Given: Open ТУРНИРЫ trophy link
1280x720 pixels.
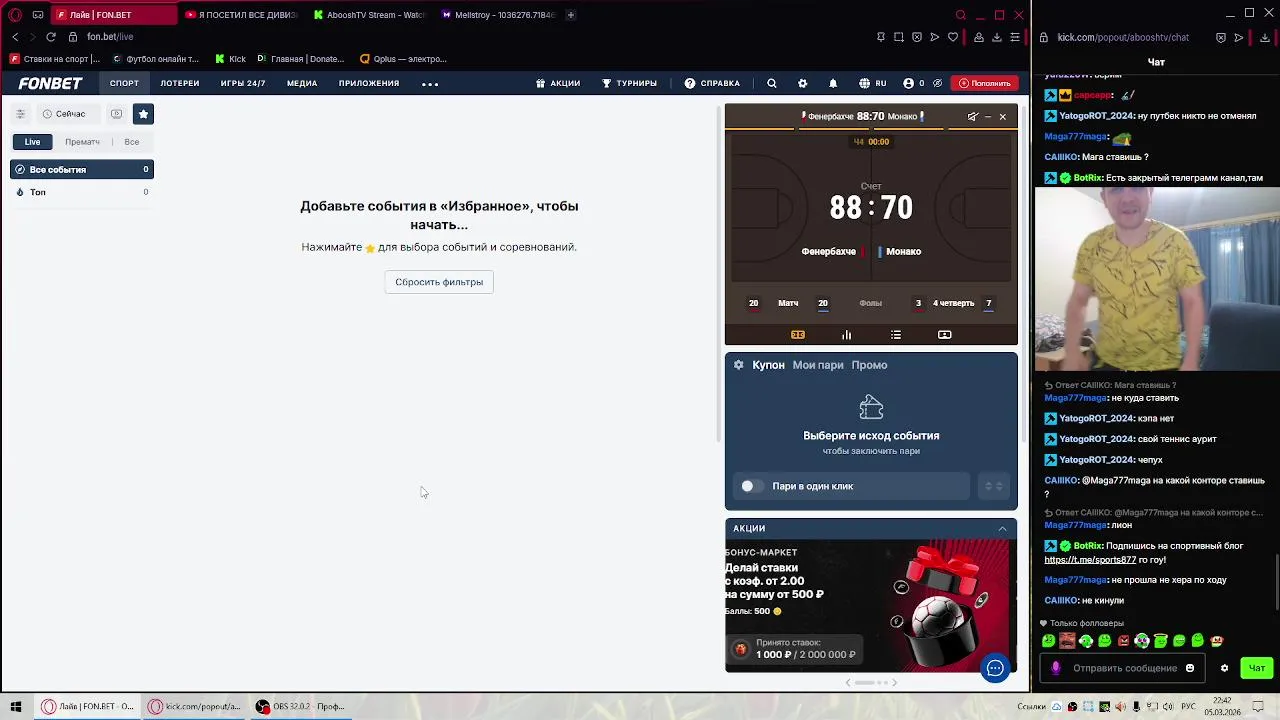Looking at the screenshot, I should click(x=629, y=83).
